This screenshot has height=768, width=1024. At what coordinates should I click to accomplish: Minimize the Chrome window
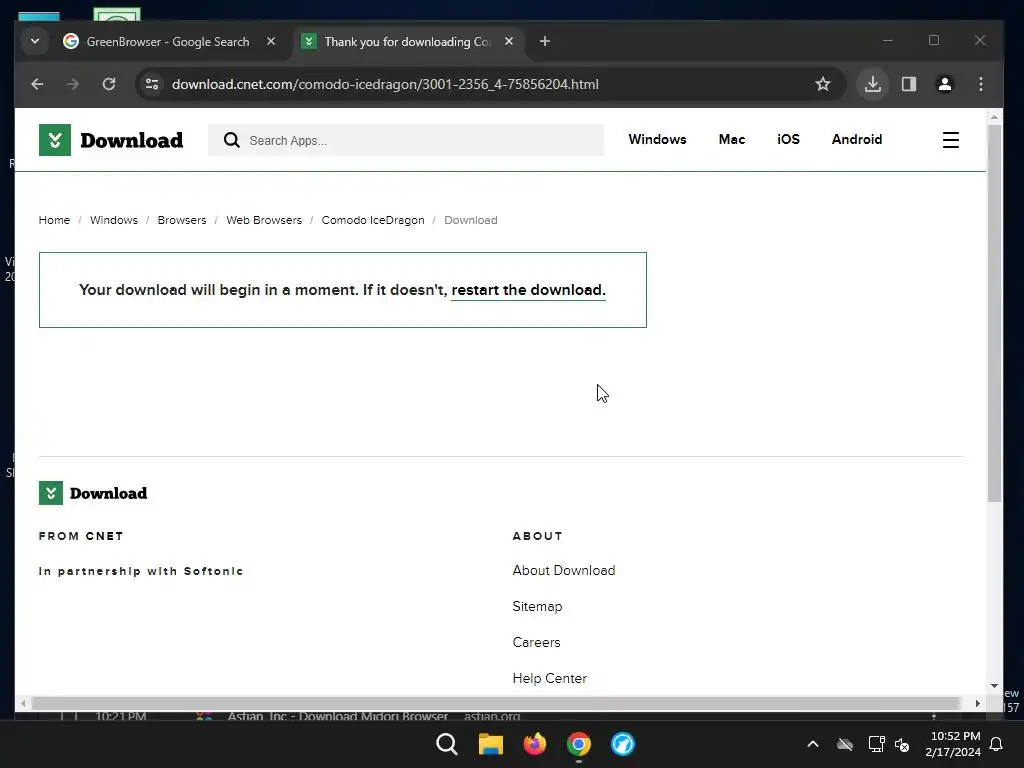[x=888, y=40]
